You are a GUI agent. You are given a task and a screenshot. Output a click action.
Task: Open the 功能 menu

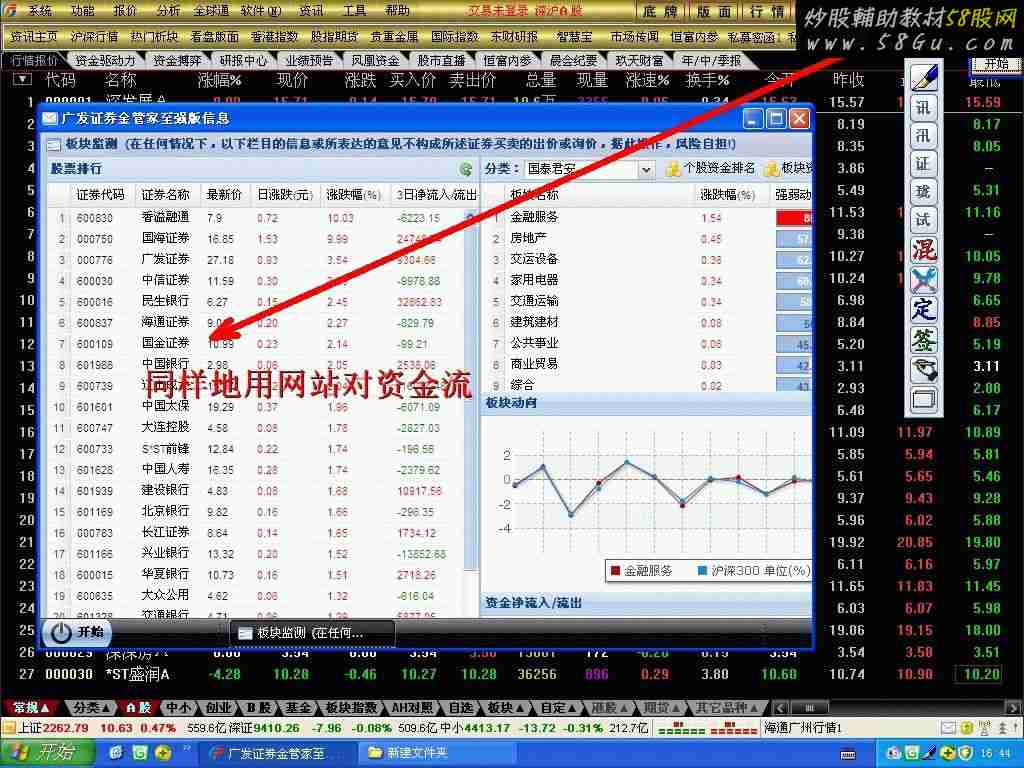tap(82, 10)
